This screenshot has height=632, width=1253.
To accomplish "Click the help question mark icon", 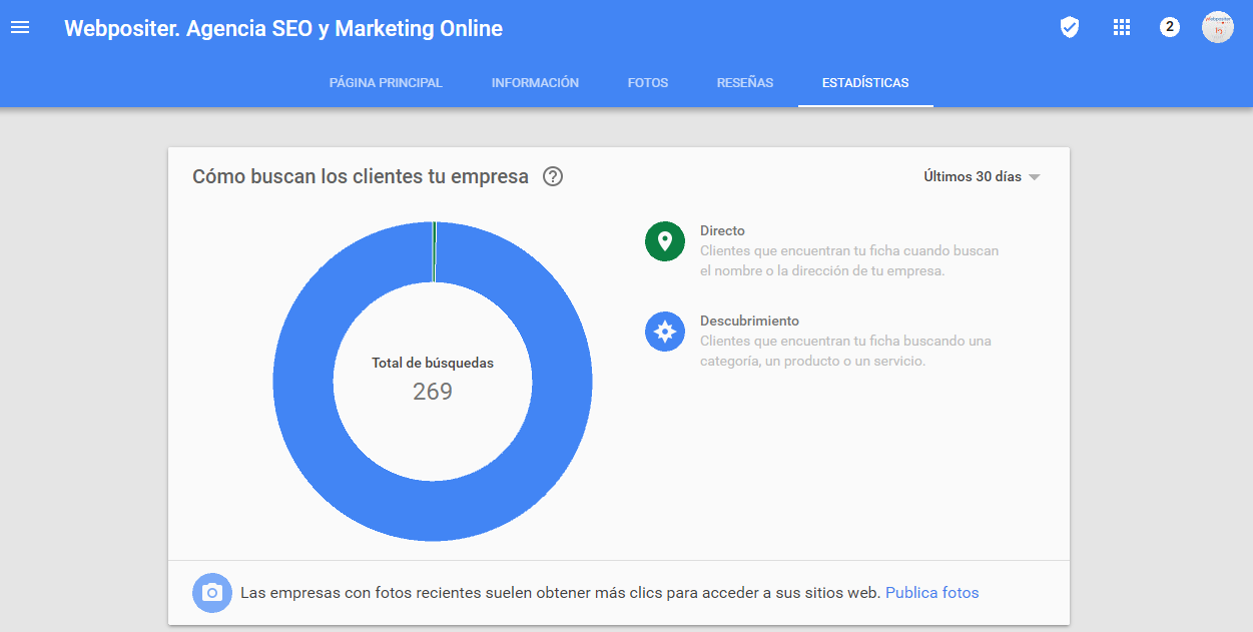I will 553,177.
